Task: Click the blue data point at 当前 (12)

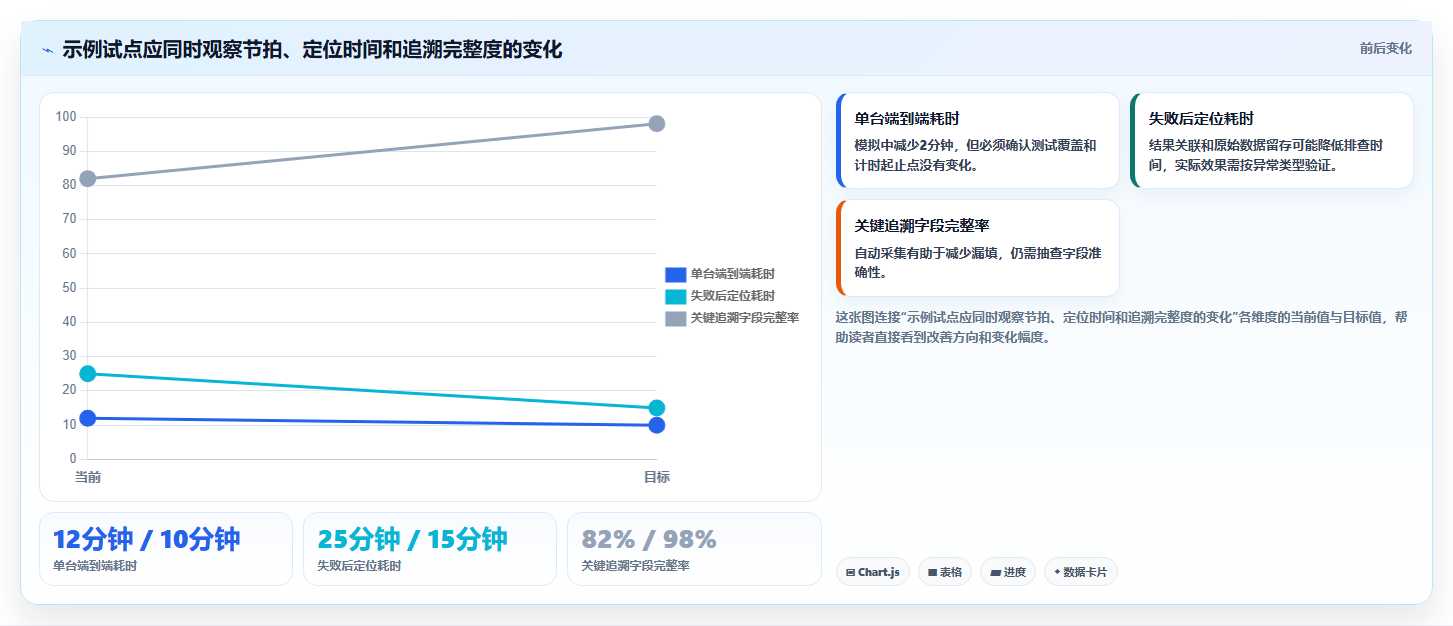Action: (88, 418)
